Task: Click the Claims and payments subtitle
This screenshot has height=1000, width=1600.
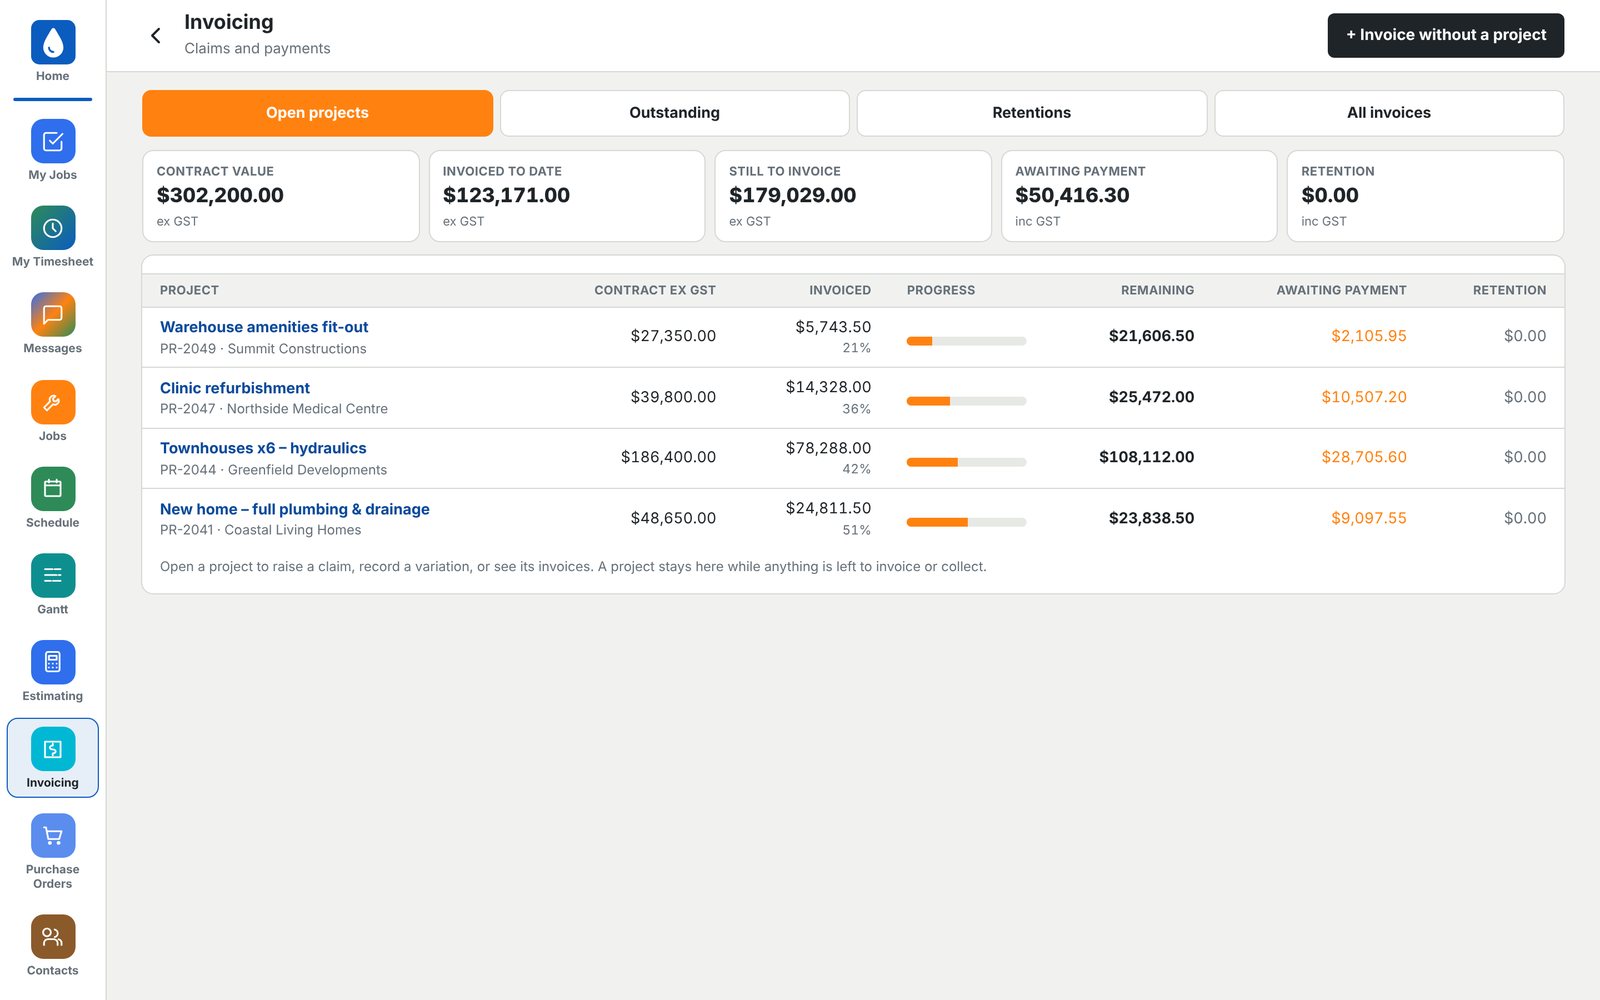Action: pos(257,48)
